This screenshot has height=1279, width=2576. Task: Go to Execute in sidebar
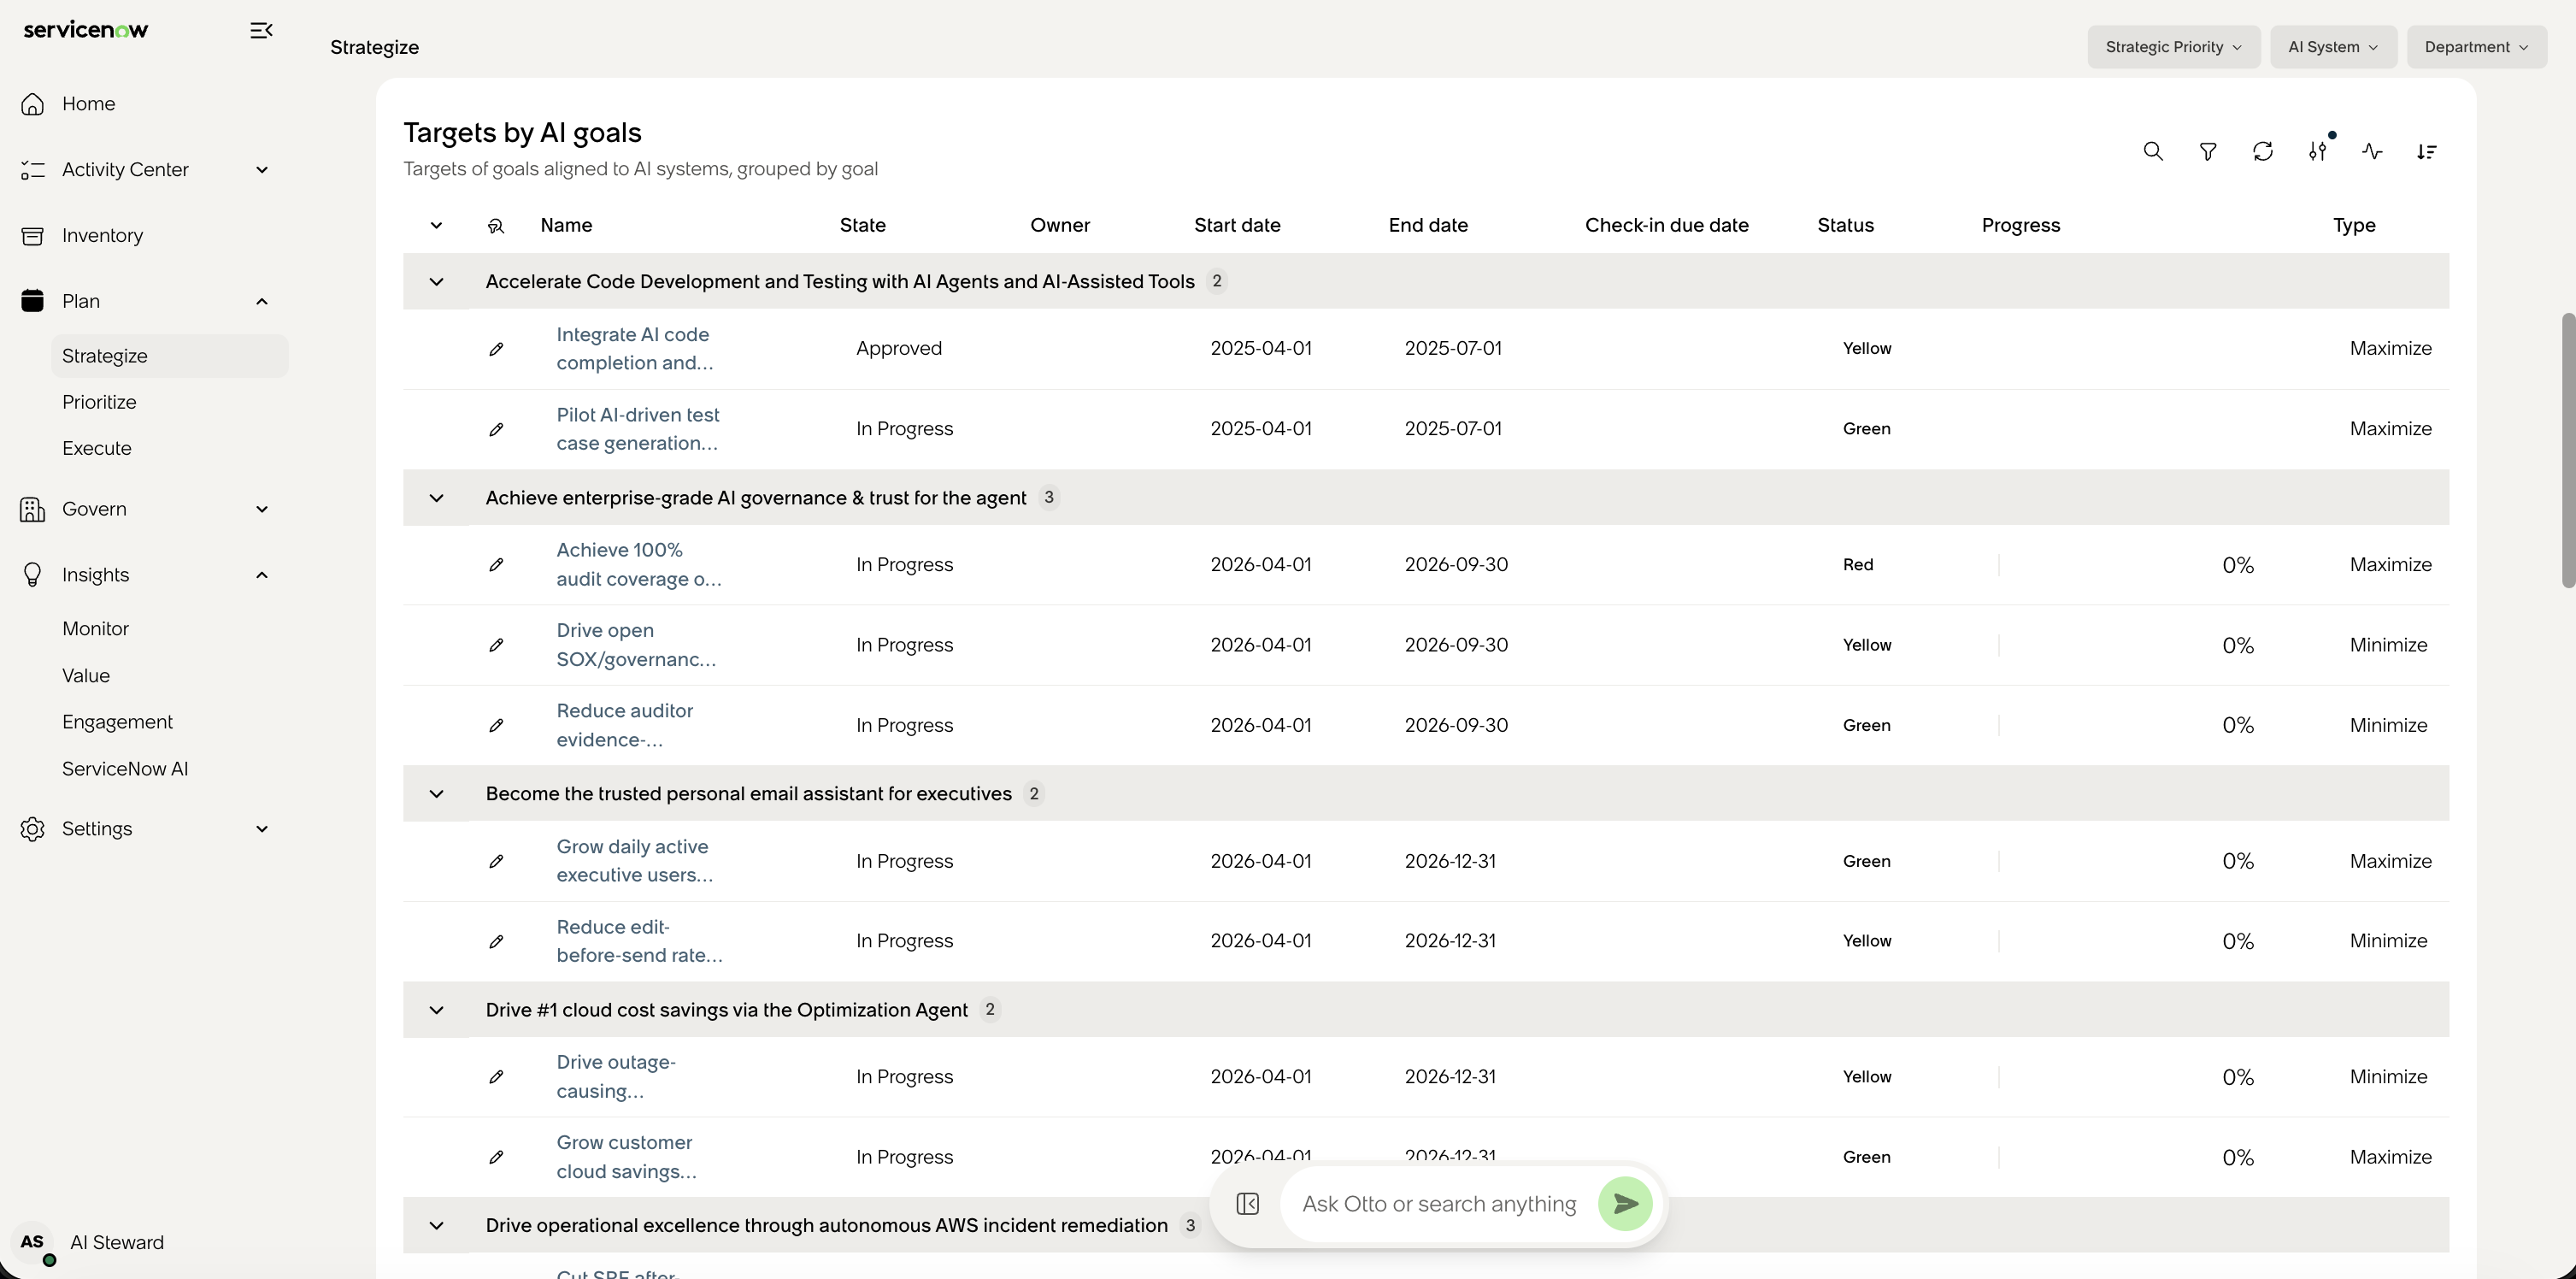(97, 448)
